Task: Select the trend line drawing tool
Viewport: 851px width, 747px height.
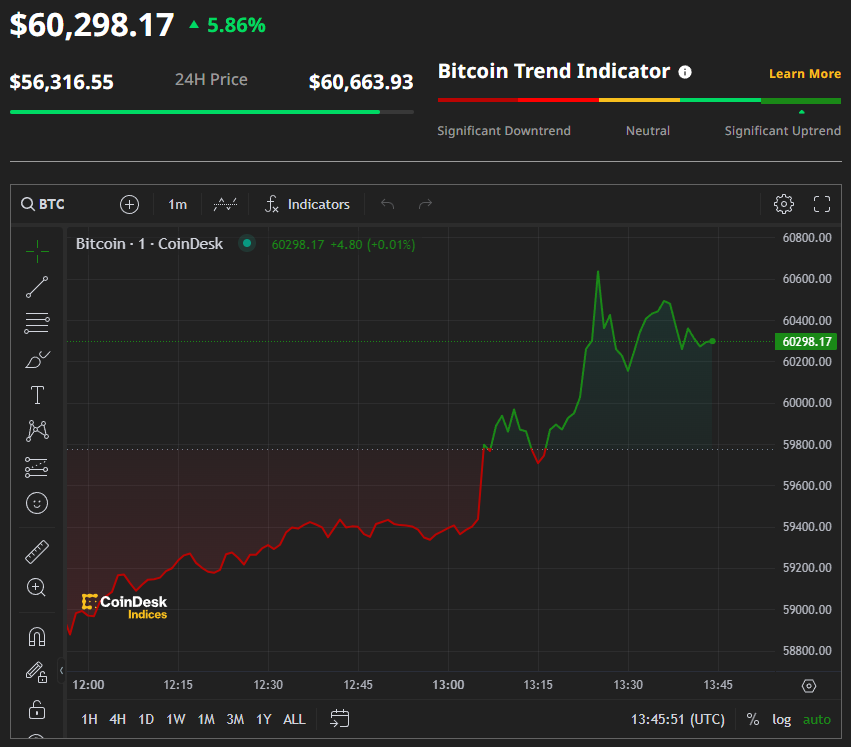Action: point(37,287)
